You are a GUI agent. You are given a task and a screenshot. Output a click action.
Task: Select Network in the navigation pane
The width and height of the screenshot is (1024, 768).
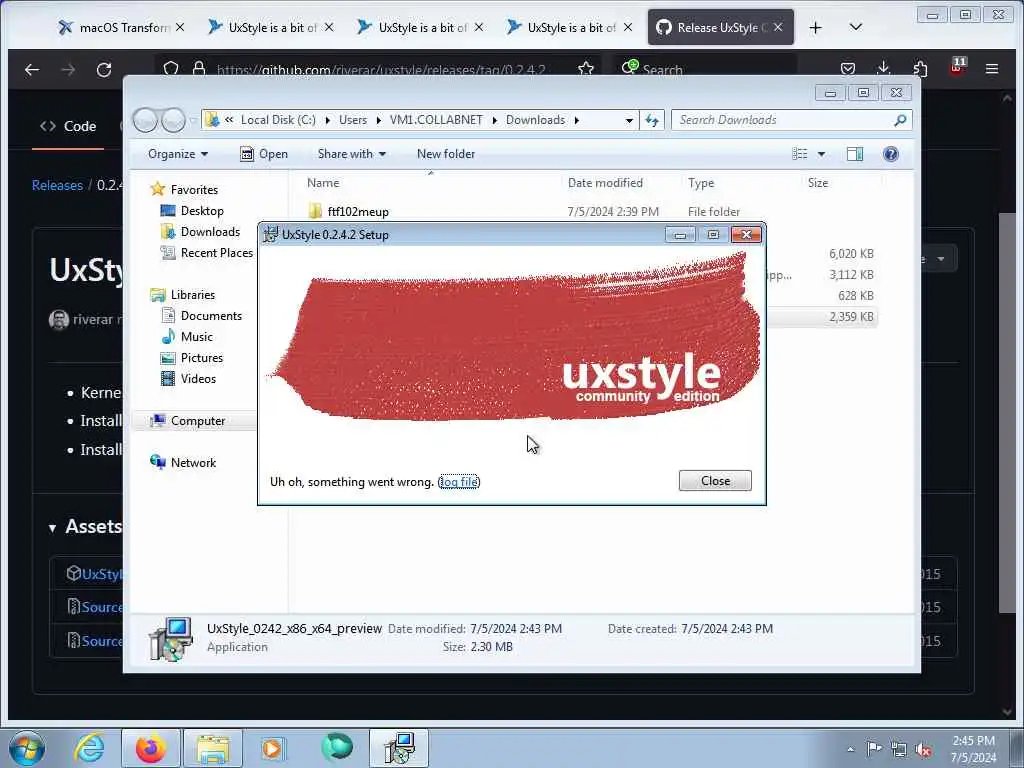tap(193, 463)
